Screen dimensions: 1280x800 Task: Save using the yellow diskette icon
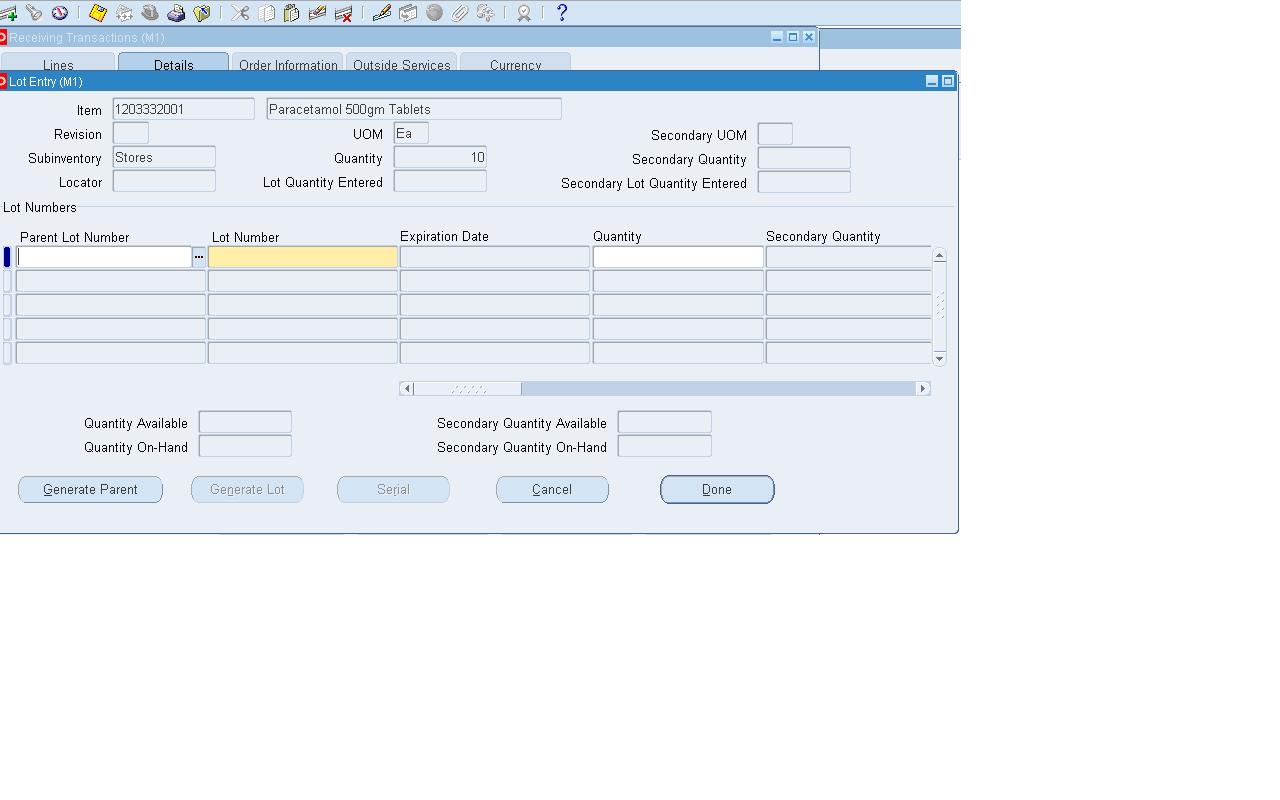tap(98, 13)
